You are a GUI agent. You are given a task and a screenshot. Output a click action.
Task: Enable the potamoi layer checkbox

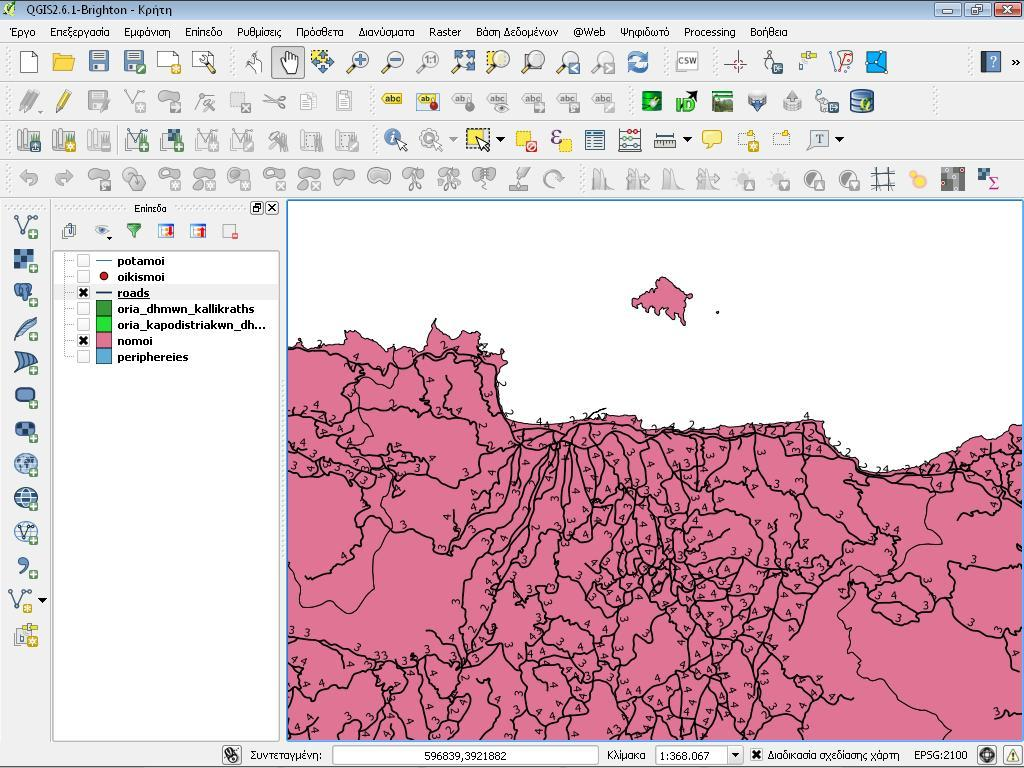83,261
